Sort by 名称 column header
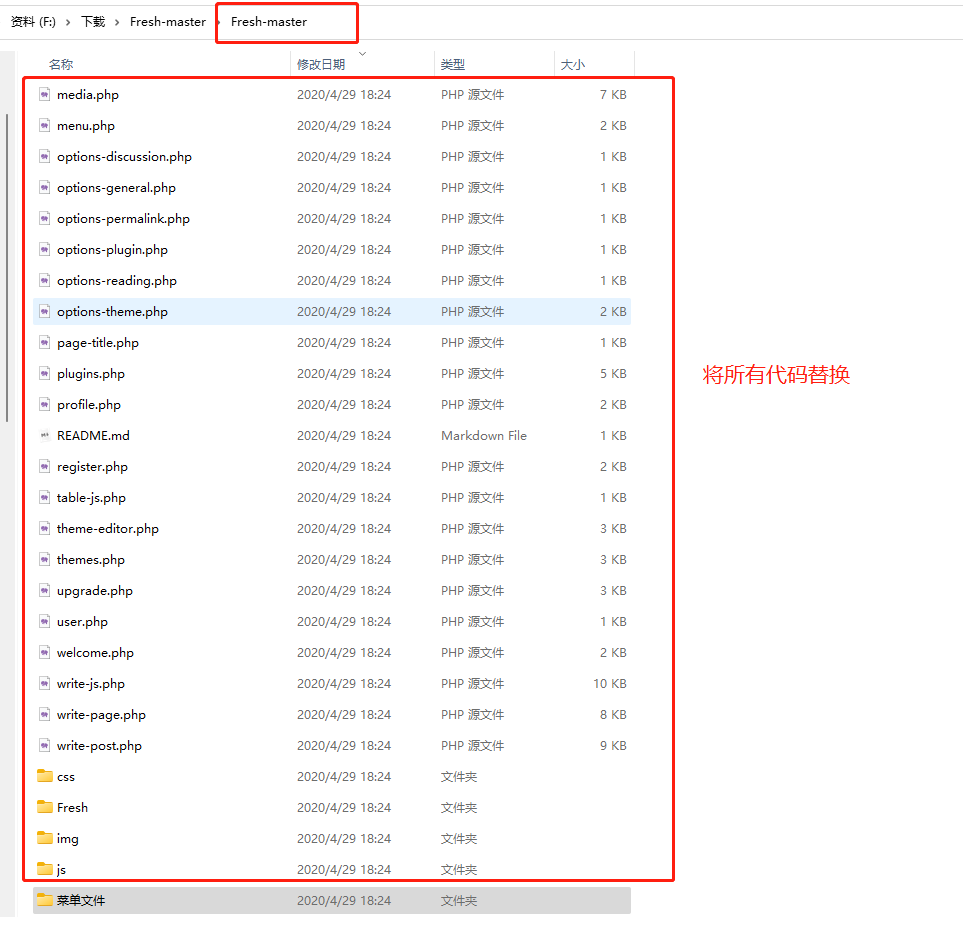 [x=61, y=64]
